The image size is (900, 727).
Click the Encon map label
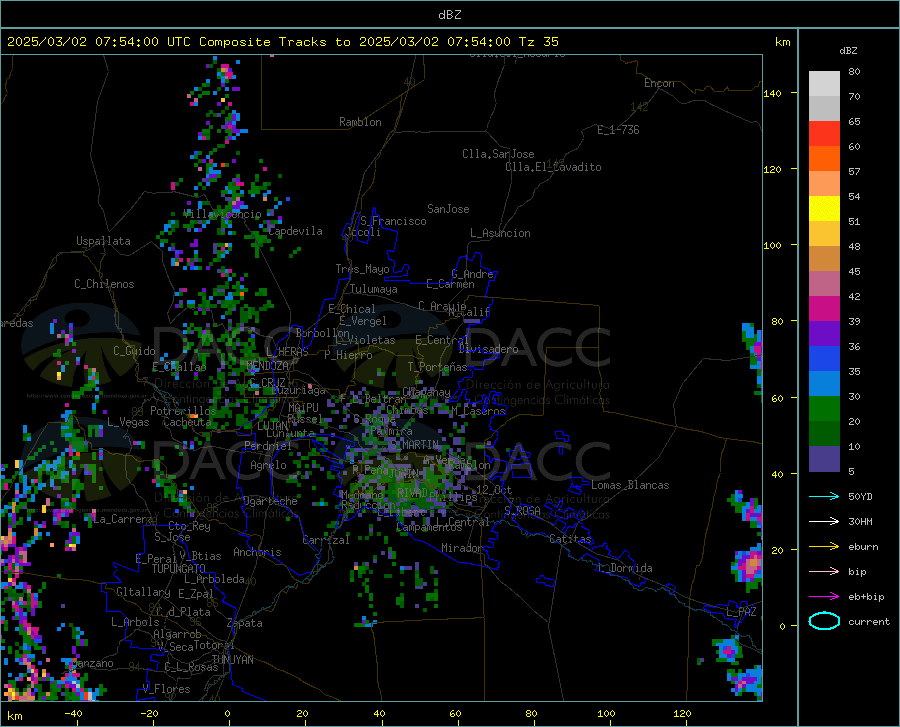(659, 83)
